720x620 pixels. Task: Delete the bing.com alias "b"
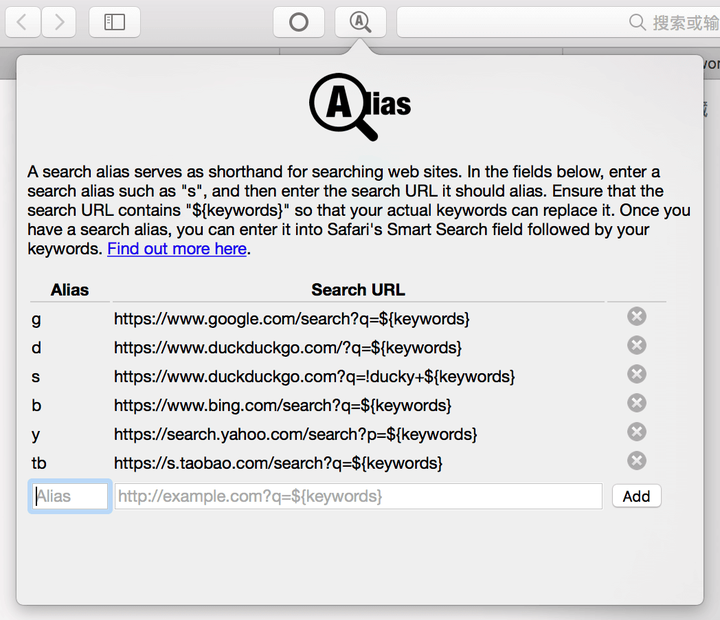(x=637, y=403)
